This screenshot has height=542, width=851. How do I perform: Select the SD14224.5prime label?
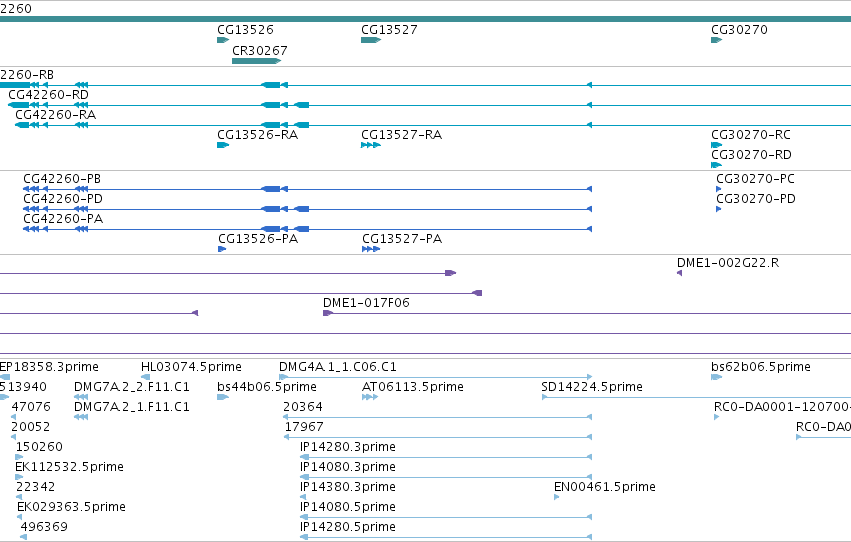pyautogui.click(x=592, y=387)
